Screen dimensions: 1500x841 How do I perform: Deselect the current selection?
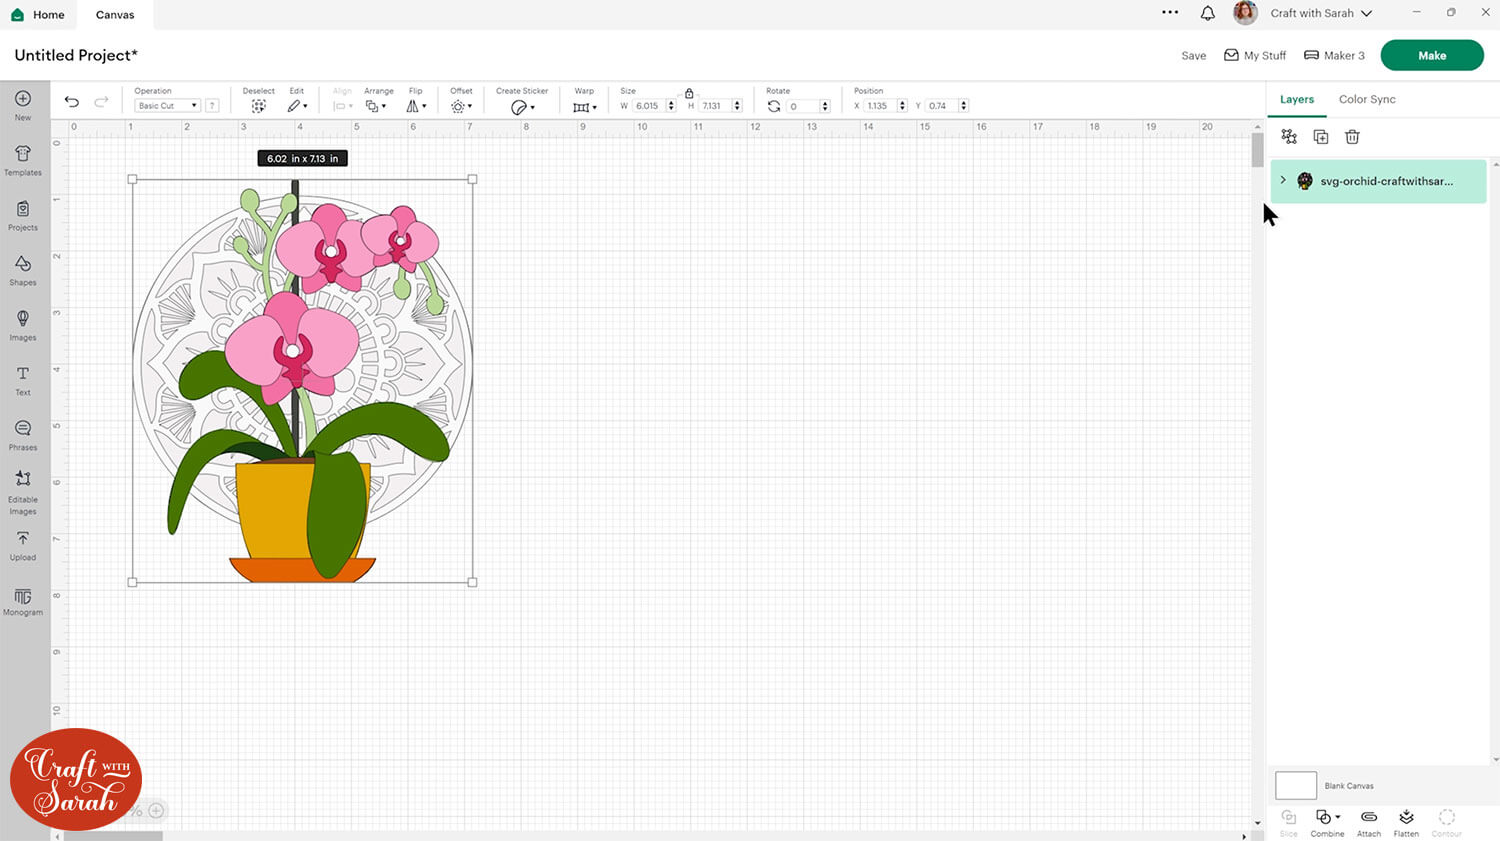click(258, 105)
